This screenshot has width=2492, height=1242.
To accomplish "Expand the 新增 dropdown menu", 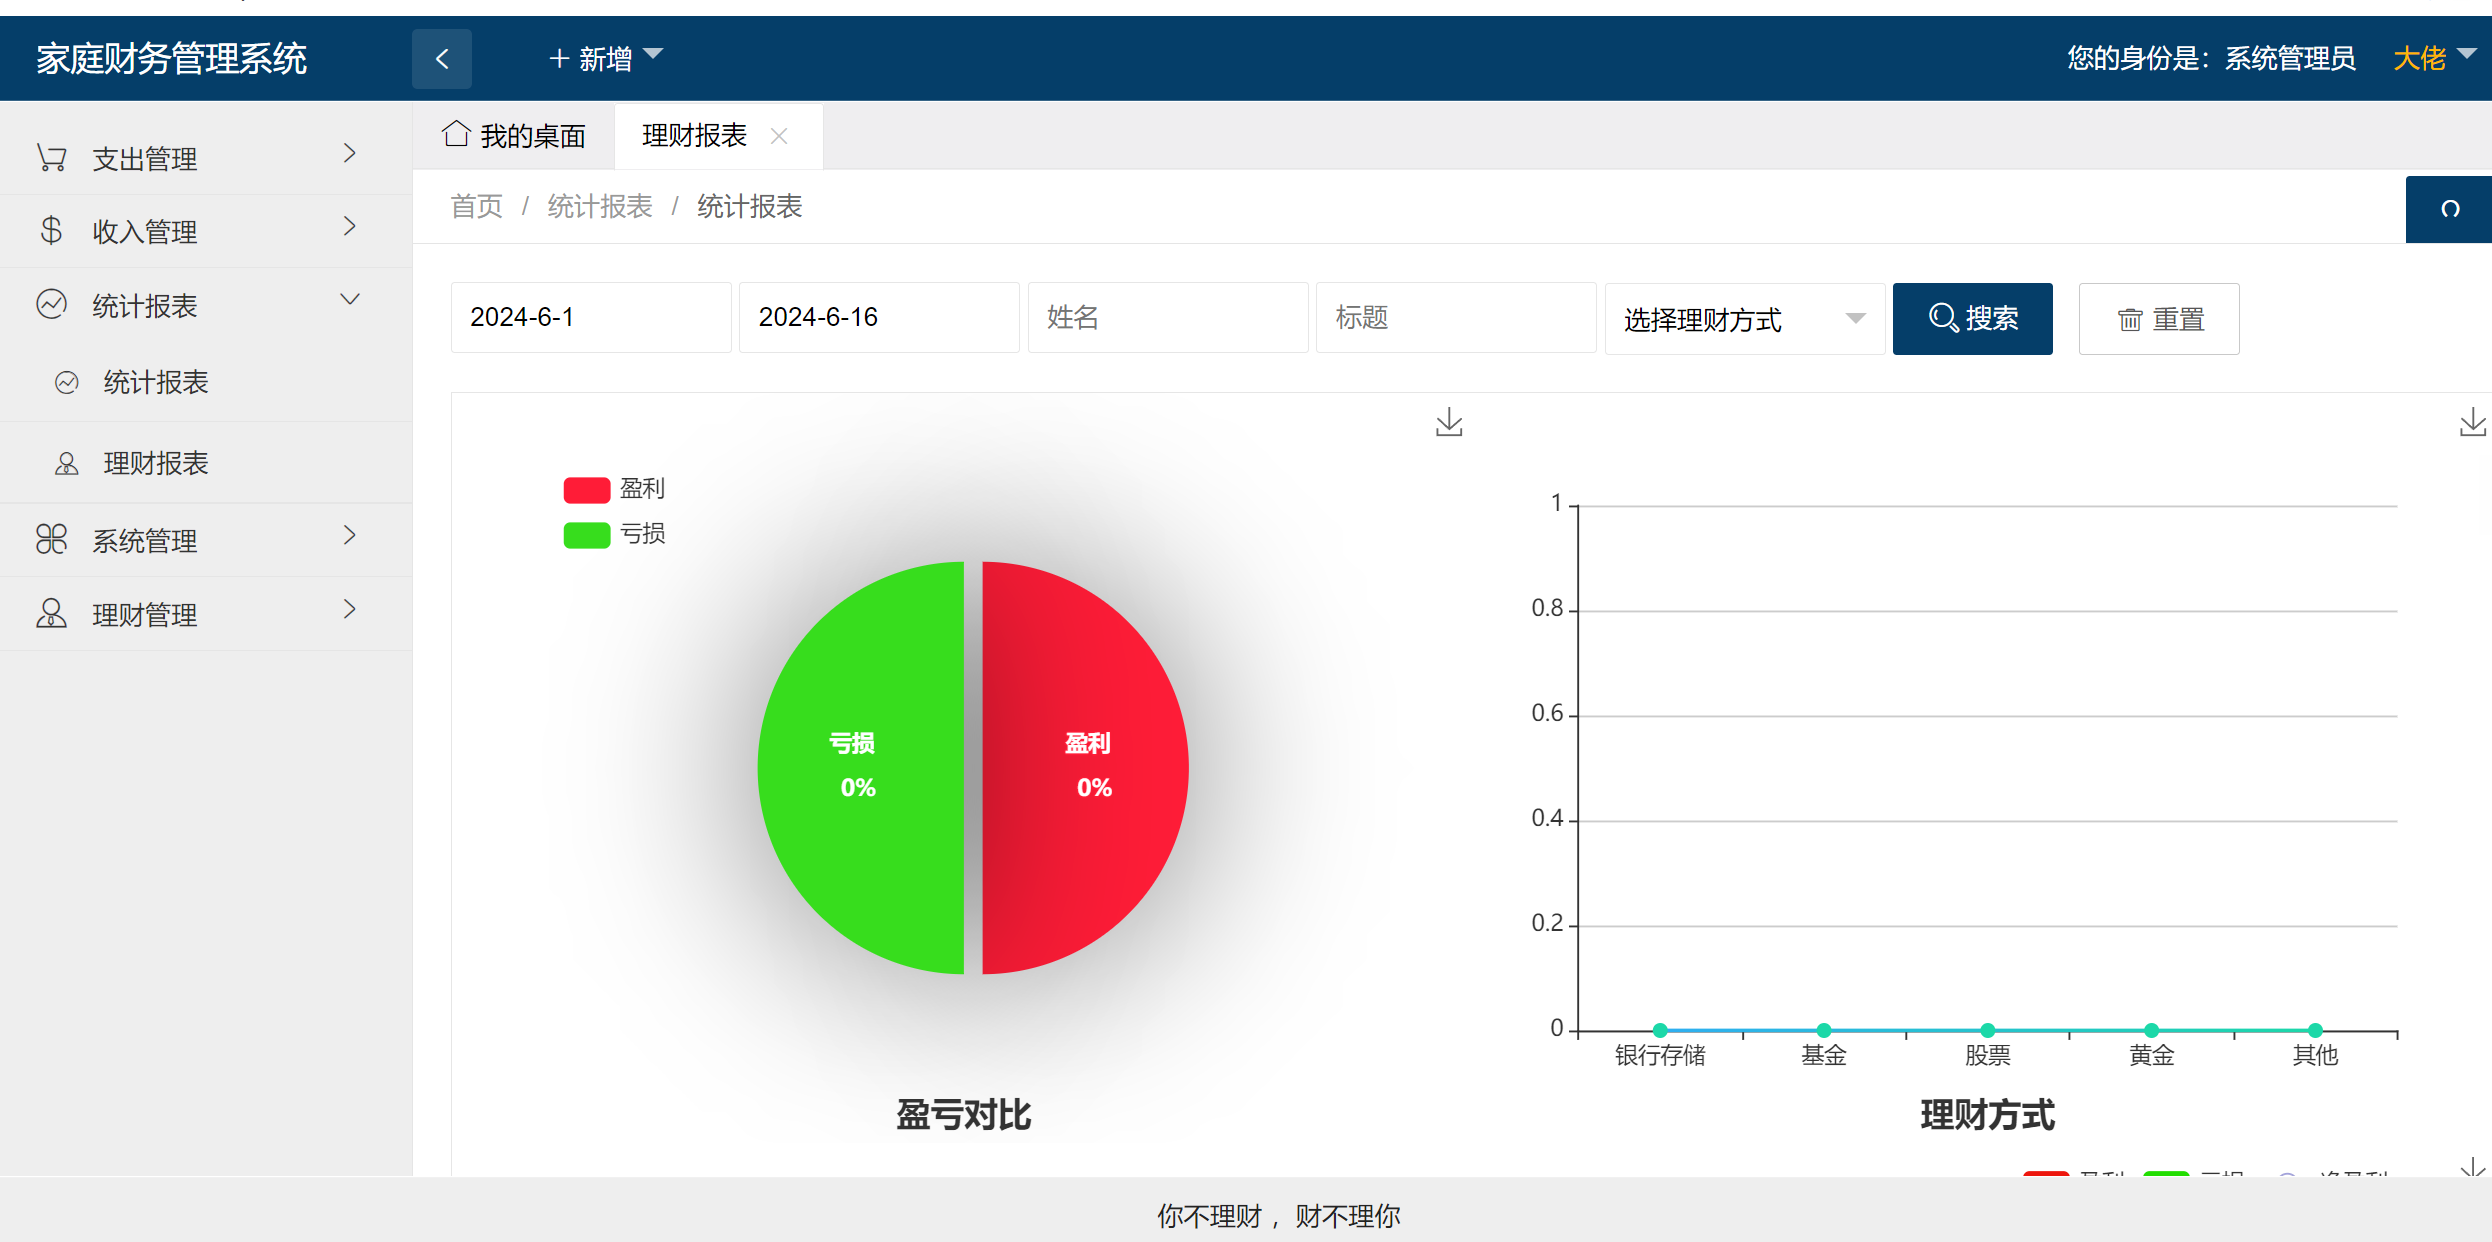I will [606, 59].
